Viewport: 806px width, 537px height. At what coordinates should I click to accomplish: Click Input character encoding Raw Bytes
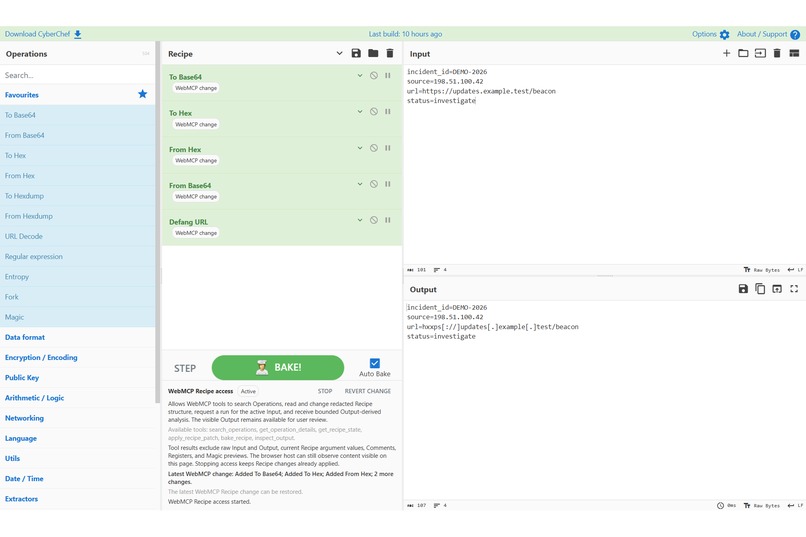click(762, 270)
